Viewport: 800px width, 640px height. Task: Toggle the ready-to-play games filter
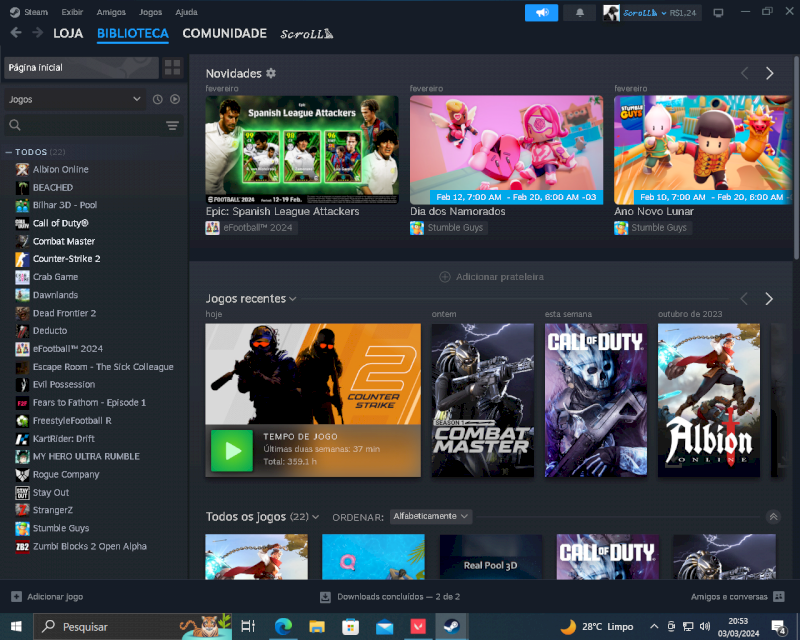click(x=175, y=99)
